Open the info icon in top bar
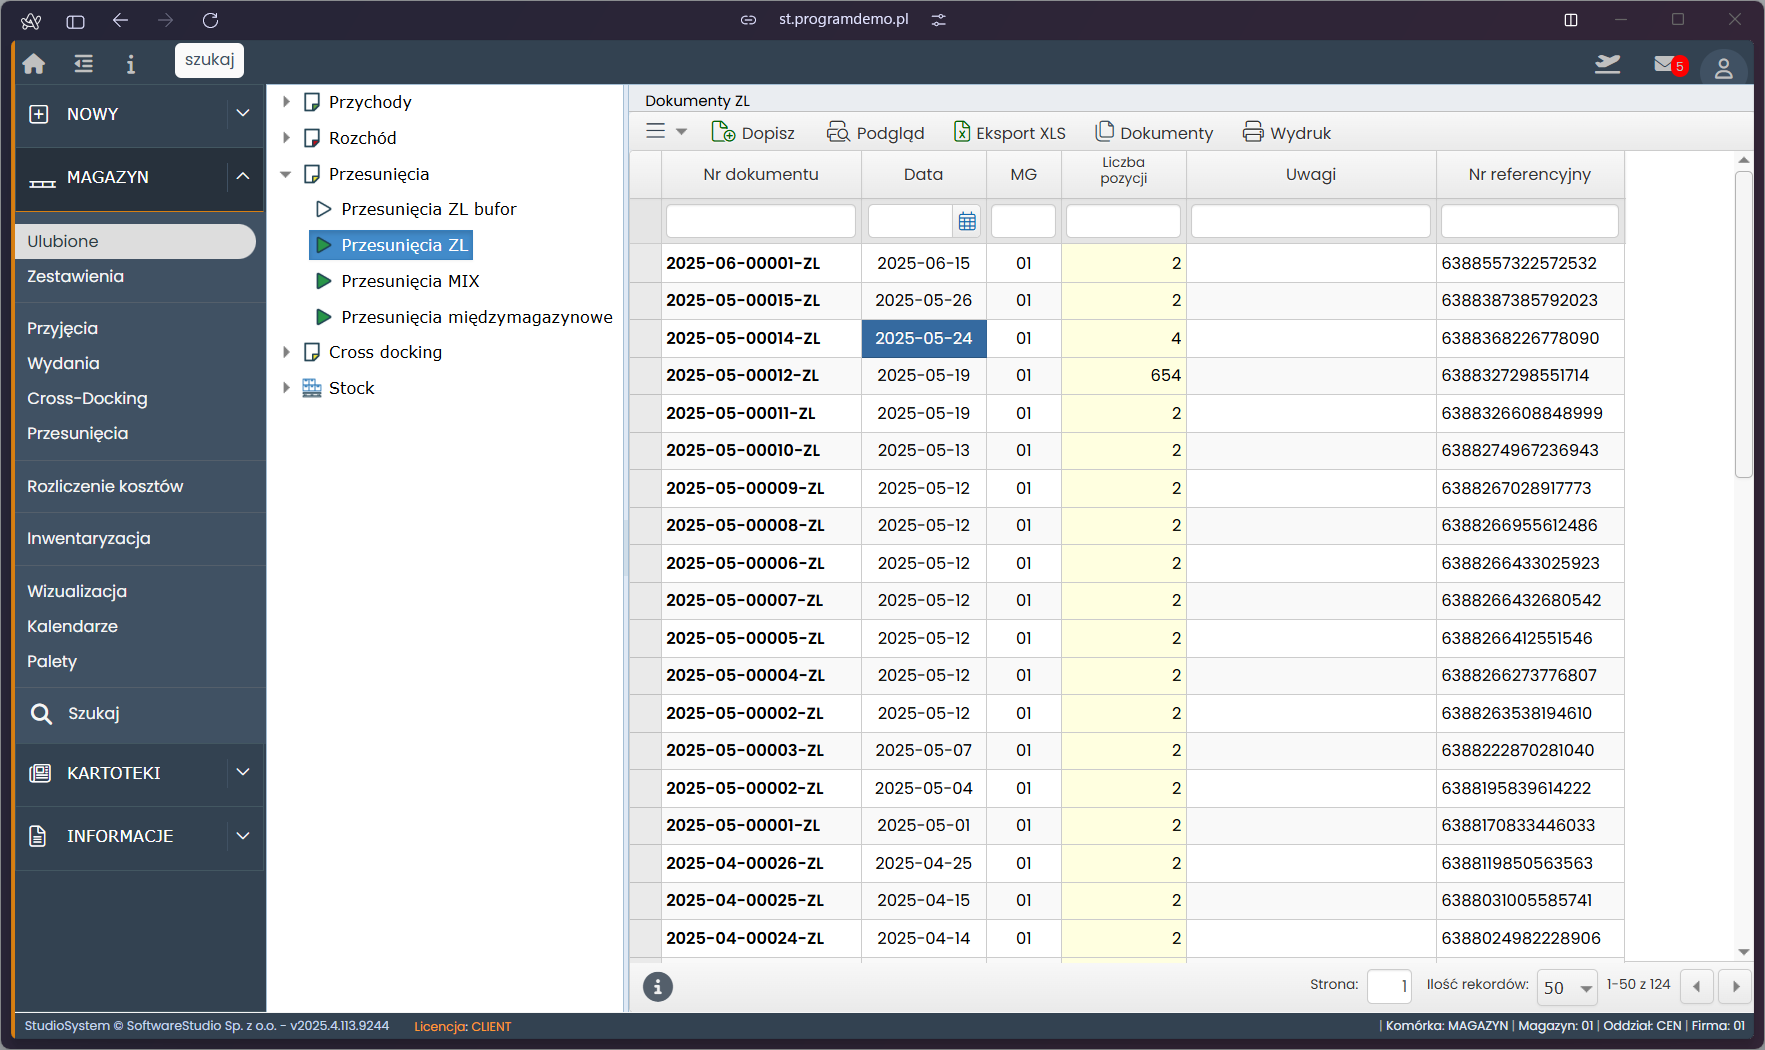Image resolution: width=1765 pixels, height=1050 pixels. 130,64
